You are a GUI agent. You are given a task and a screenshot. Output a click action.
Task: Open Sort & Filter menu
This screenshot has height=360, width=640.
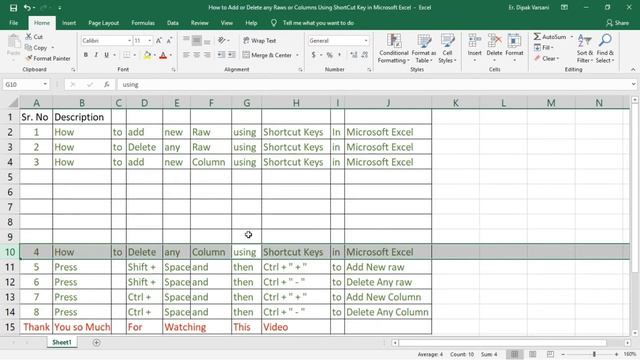584,49
